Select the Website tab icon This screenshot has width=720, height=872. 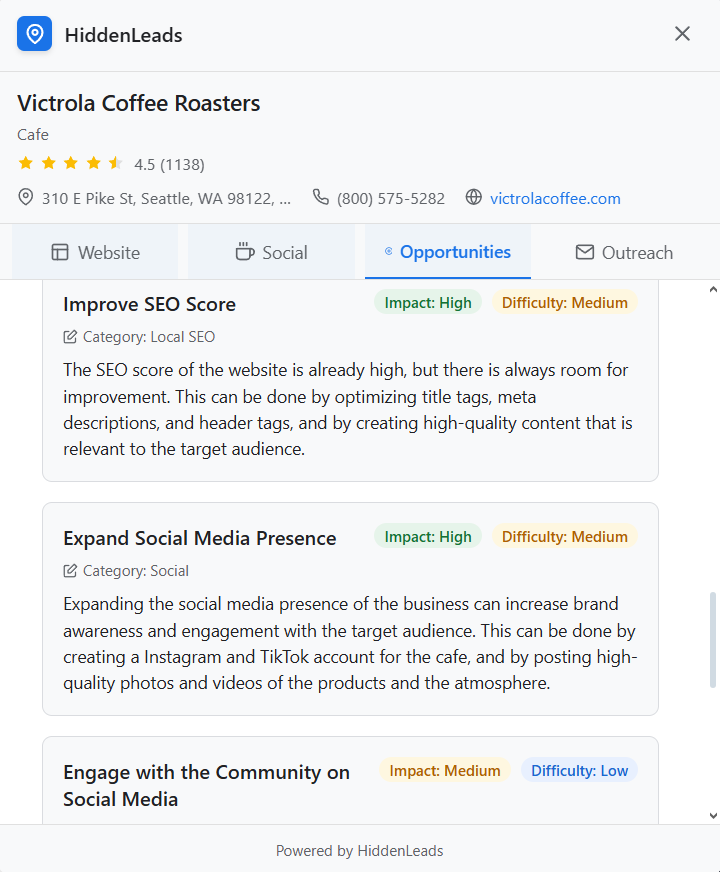coord(59,253)
